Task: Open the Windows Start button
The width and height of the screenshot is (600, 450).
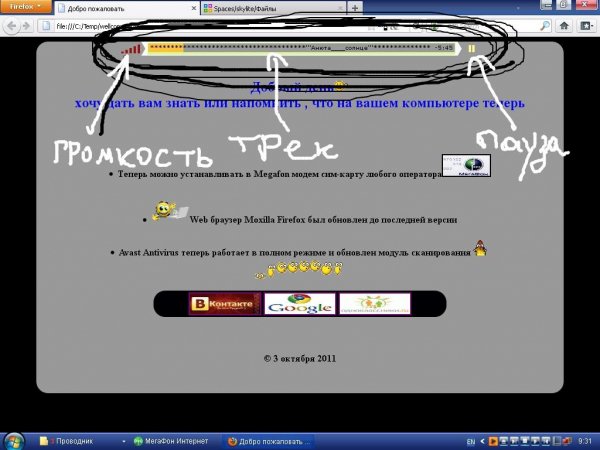Action: (x=13, y=442)
